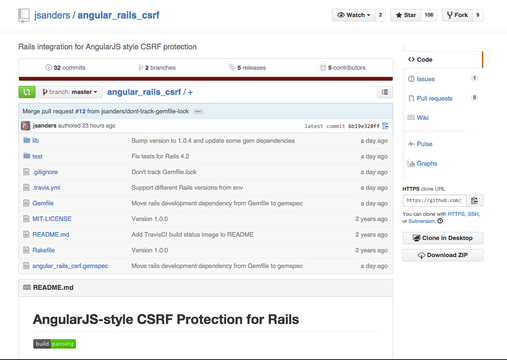Open the branch: master dropdown
Image resolution: width=507 pixels, height=360 pixels.
pyautogui.click(x=70, y=92)
